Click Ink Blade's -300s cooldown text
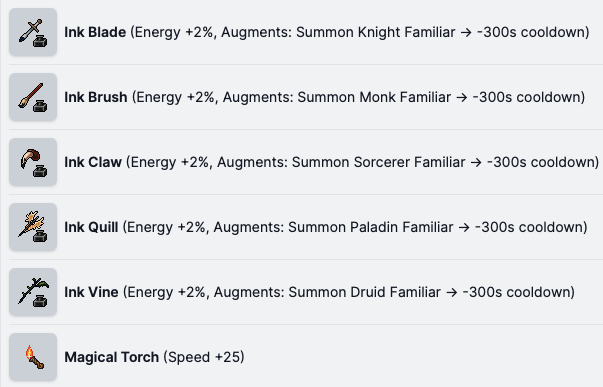Screen dimensions: 603x387 pyautogui.click(x=533, y=32)
